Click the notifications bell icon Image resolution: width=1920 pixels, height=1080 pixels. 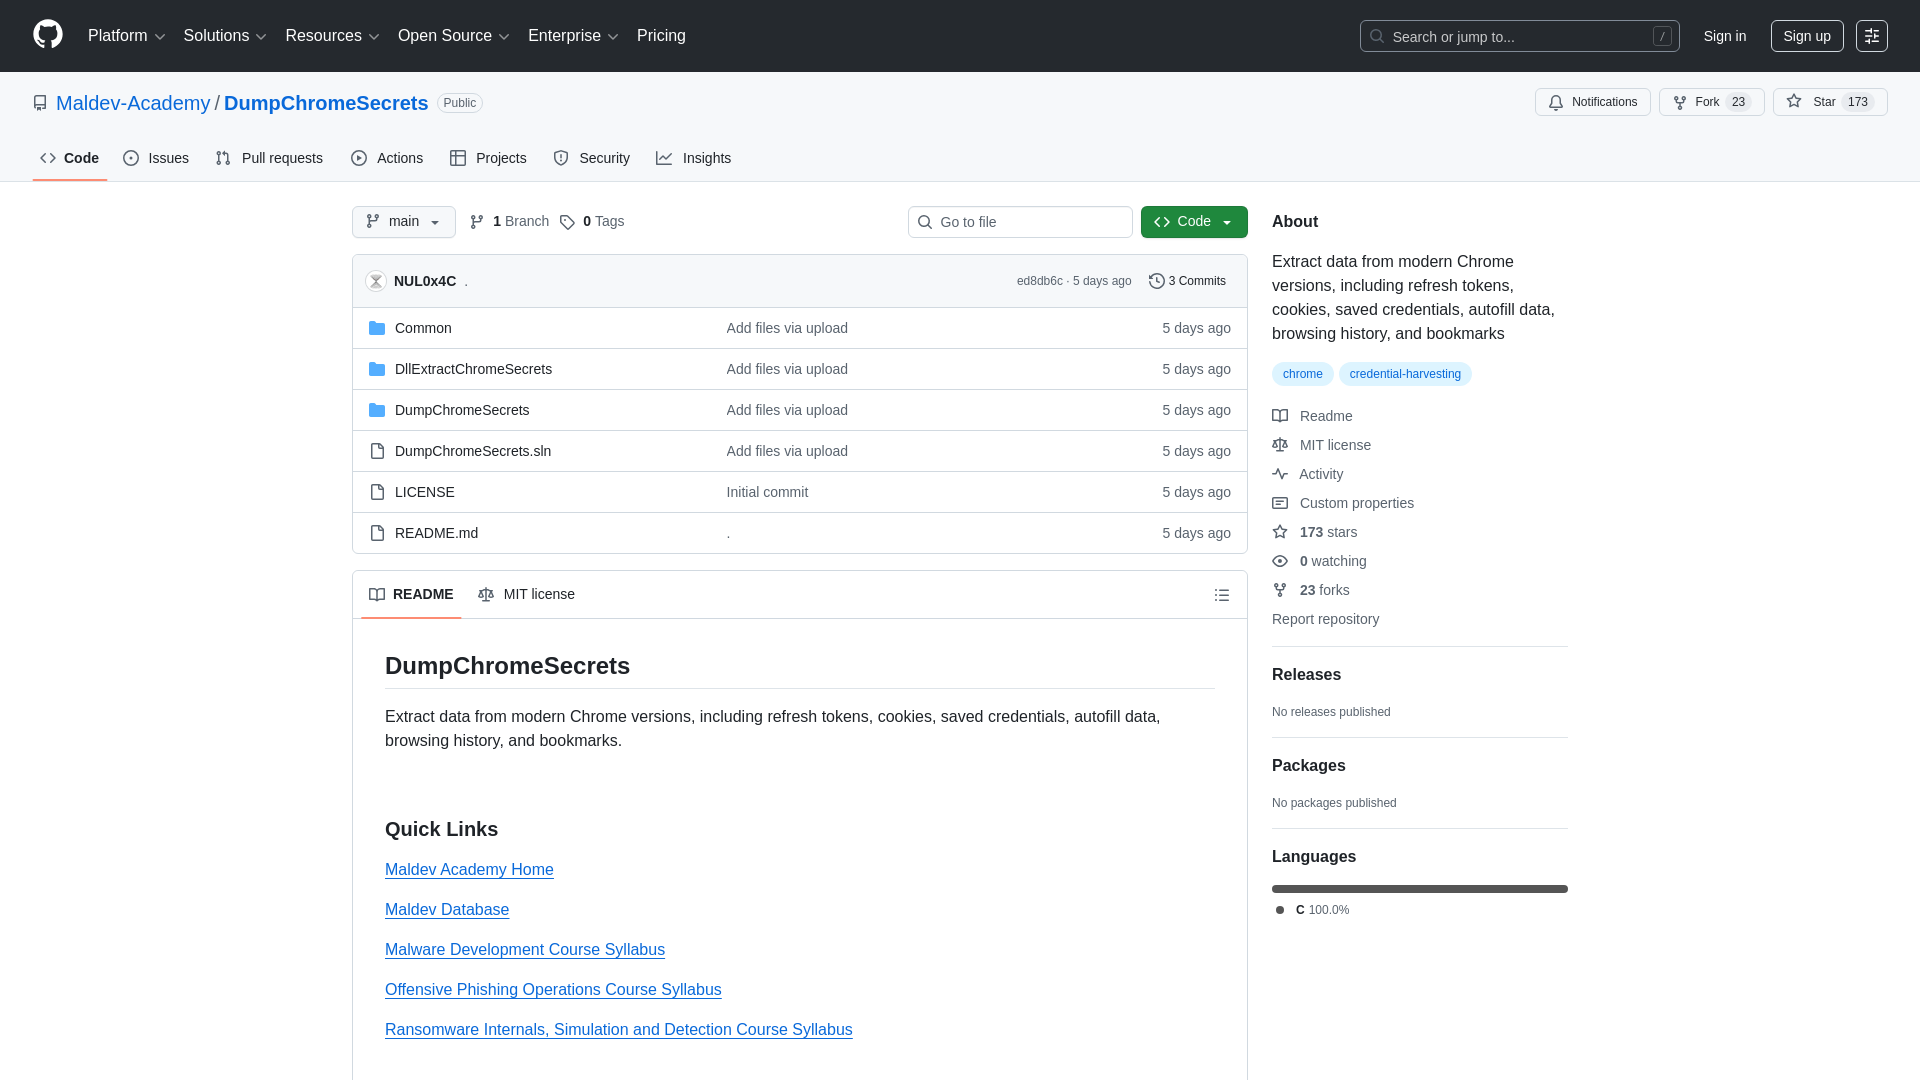coord(1556,102)
